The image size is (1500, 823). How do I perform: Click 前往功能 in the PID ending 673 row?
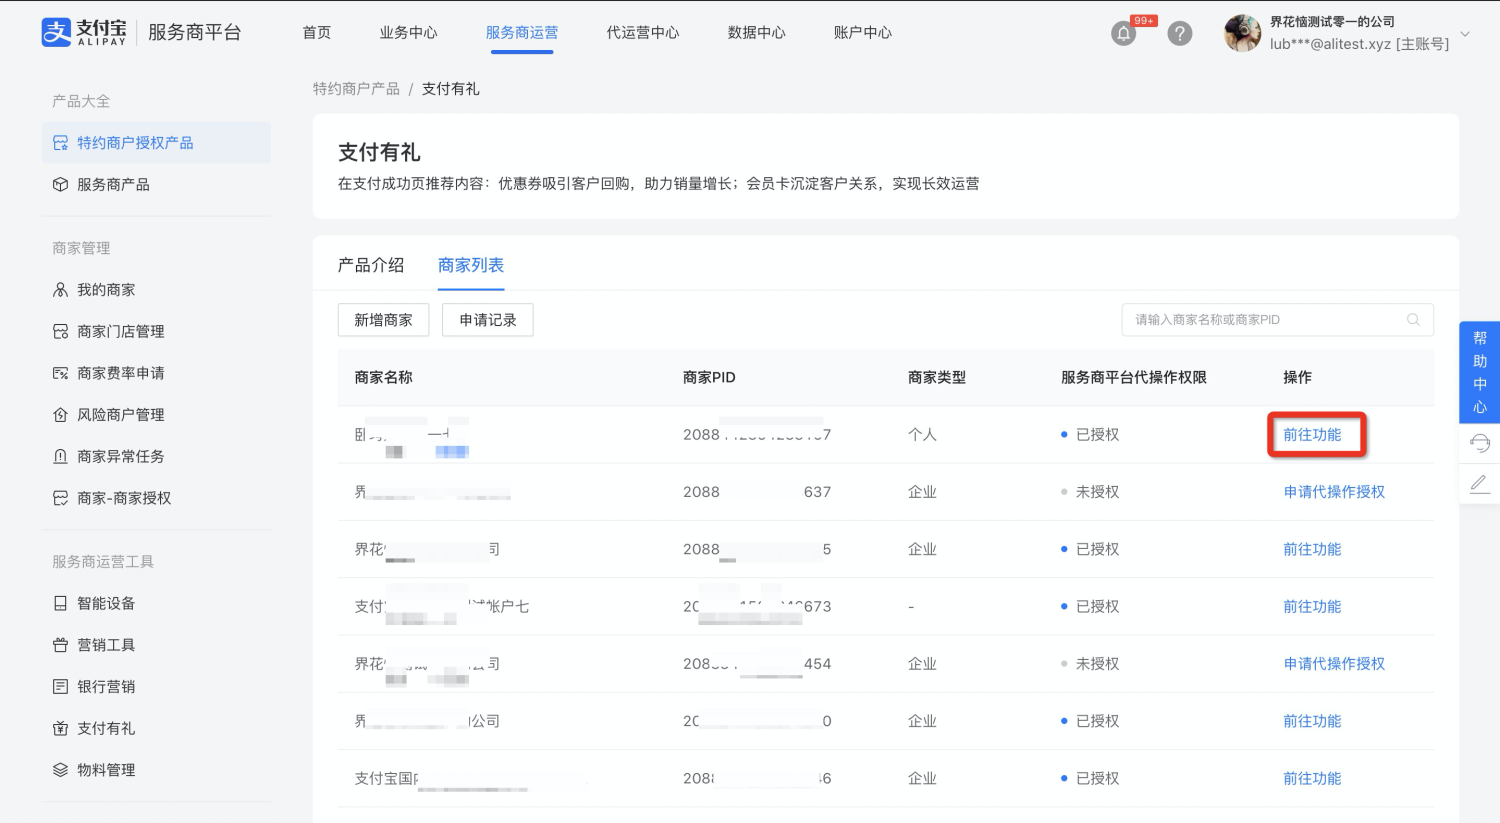[x=1312, y=607]
